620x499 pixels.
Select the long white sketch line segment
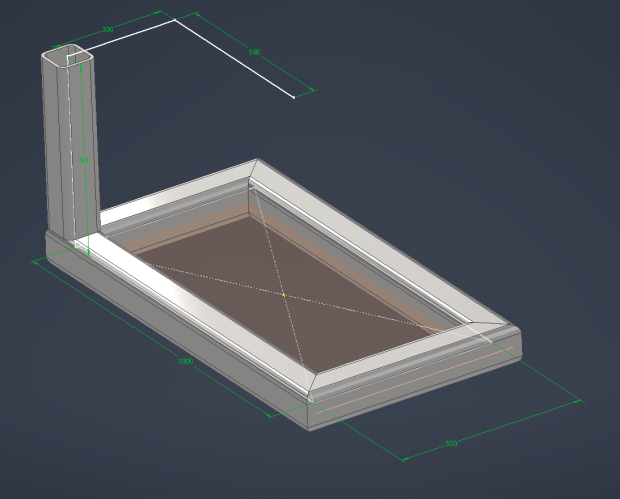click(x=234, y=58)
